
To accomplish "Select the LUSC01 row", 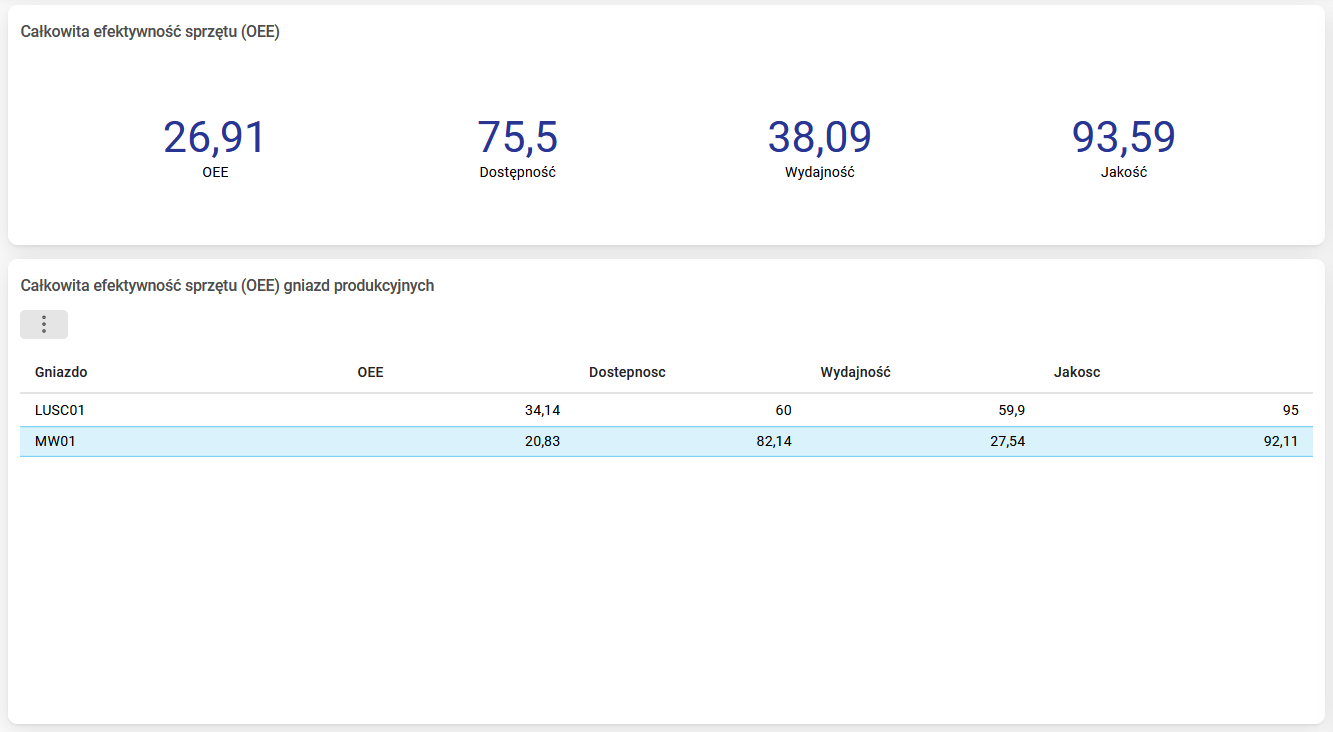I will 666,410.
